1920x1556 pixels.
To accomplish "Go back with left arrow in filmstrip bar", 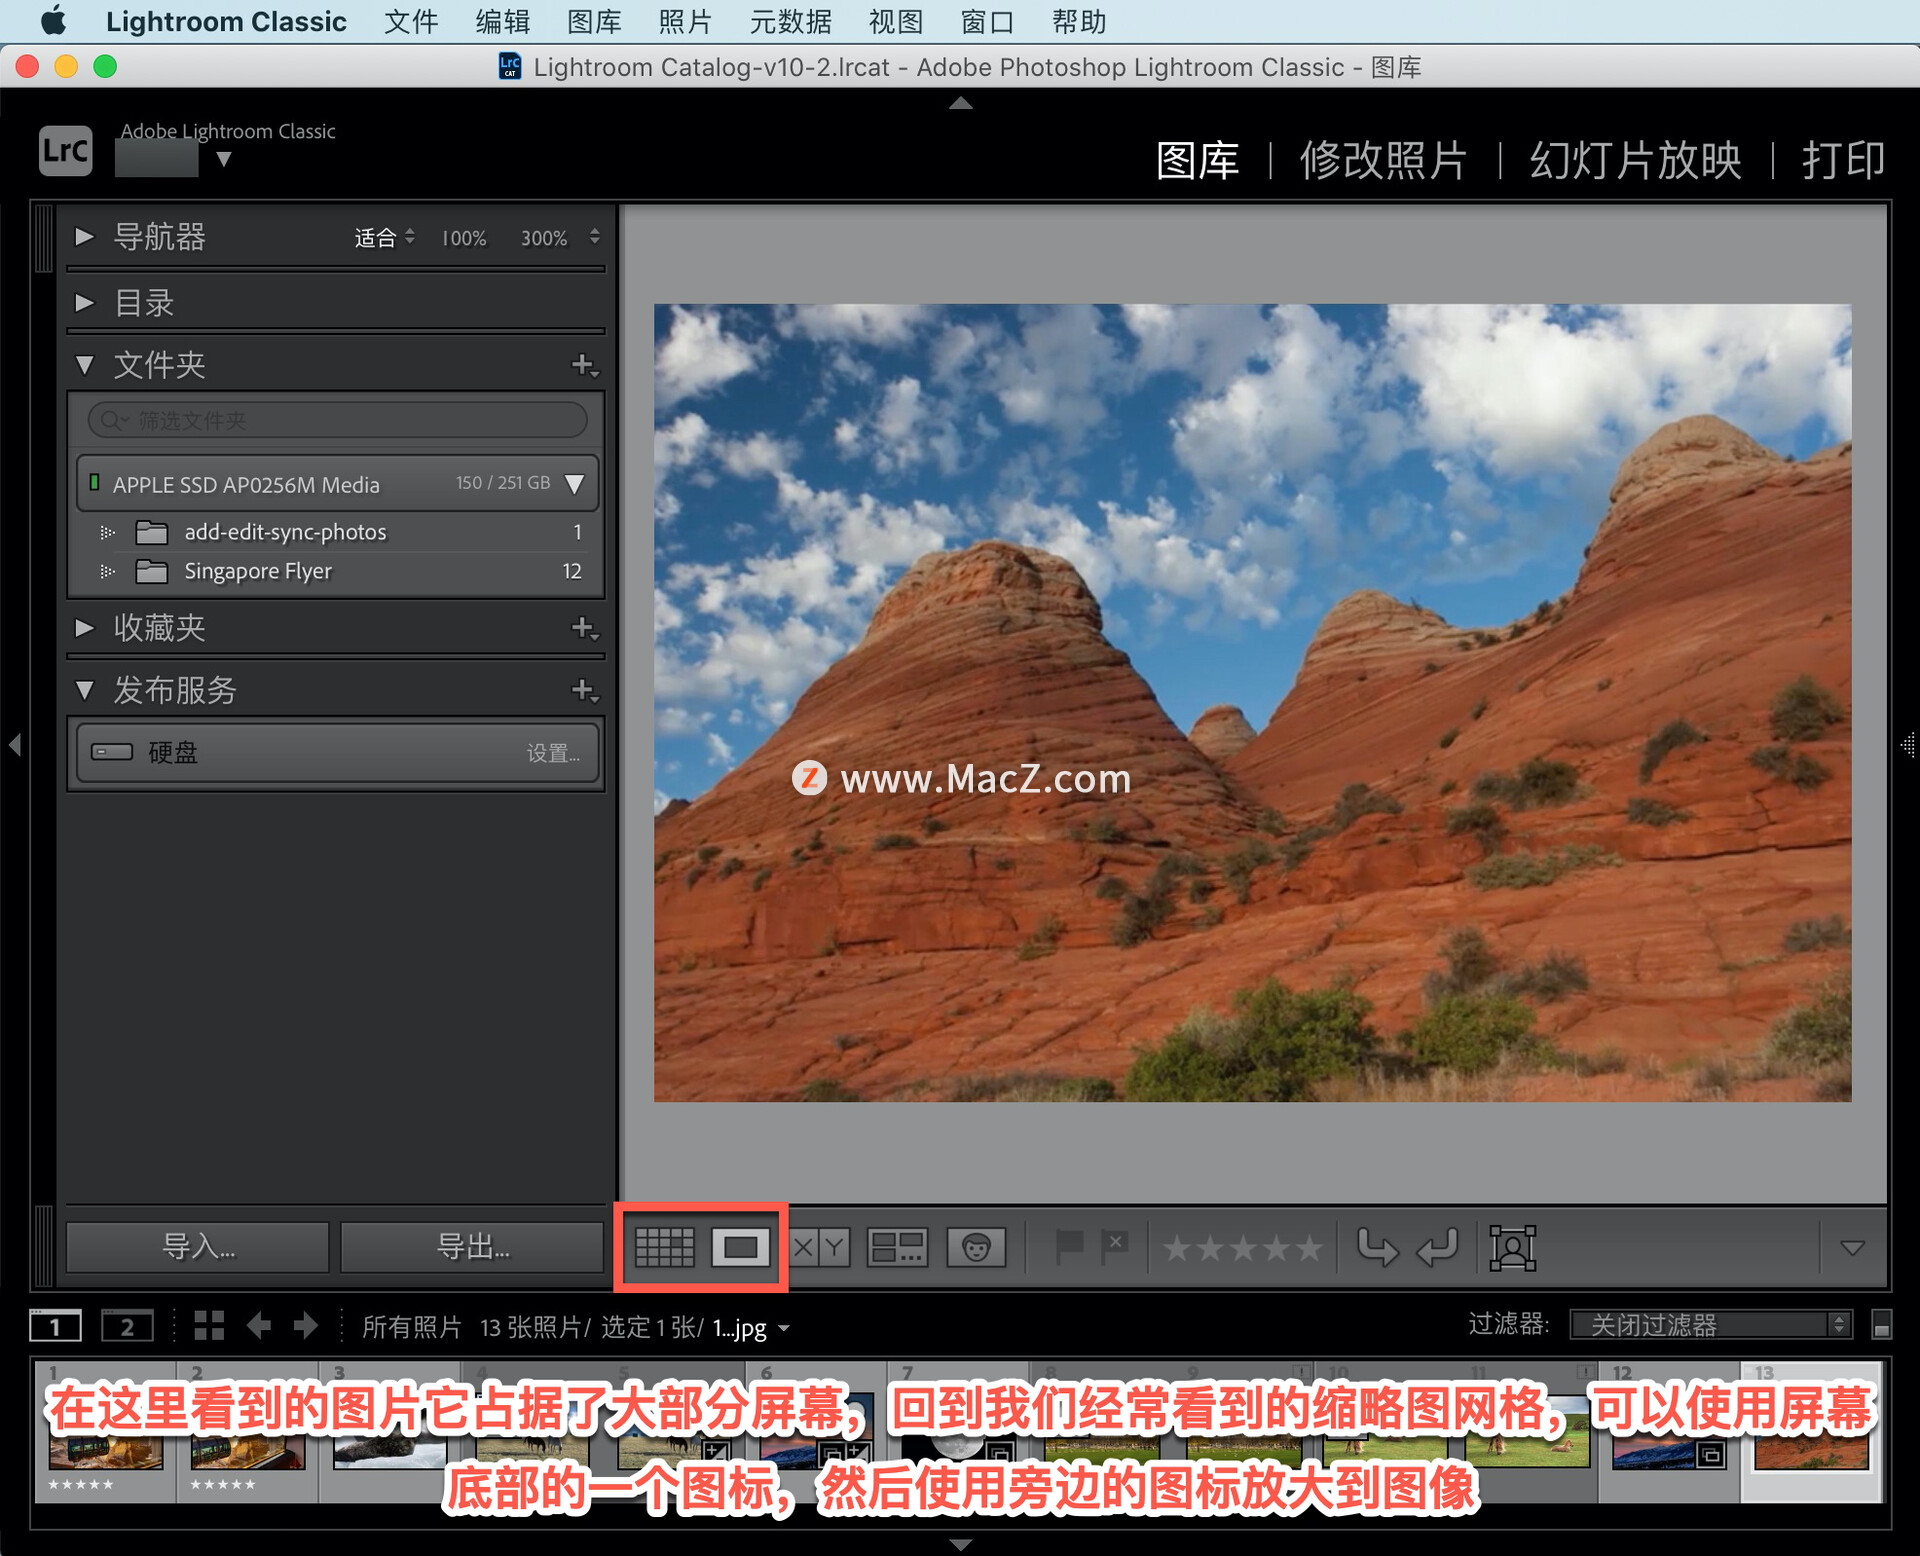I will click(259, 1327).
